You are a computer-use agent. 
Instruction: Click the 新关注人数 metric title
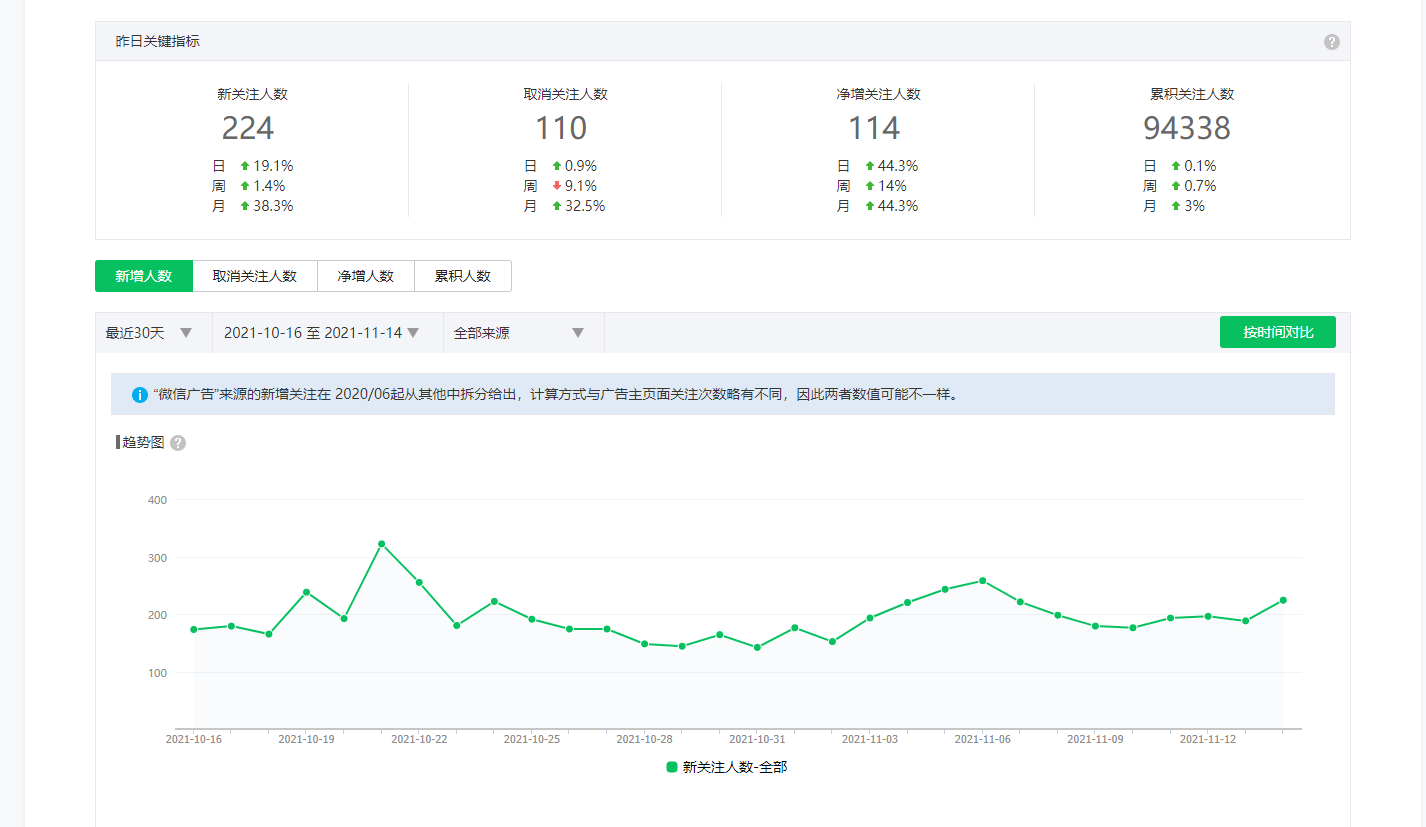point(253,94)
